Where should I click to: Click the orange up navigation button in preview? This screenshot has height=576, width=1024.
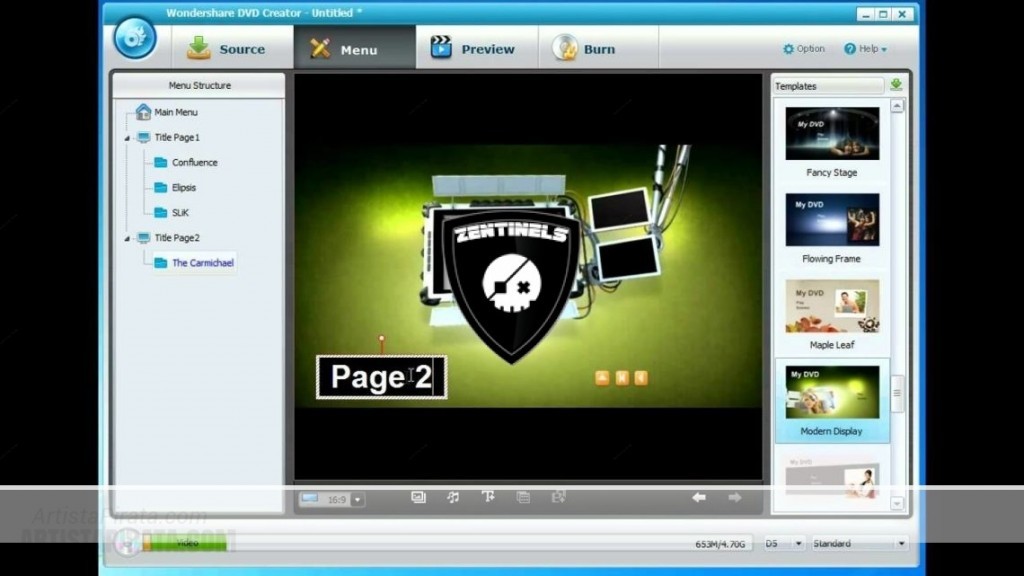click(x=602, y=378)
